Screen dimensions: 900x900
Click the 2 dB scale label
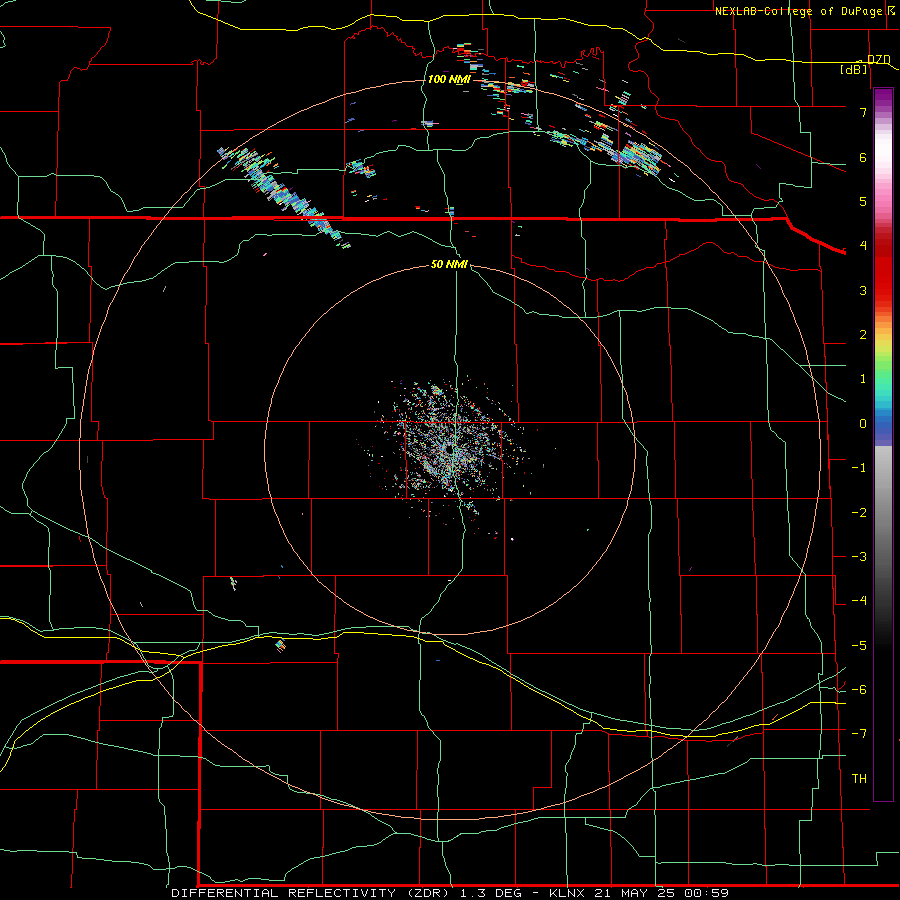pos(863,335)
